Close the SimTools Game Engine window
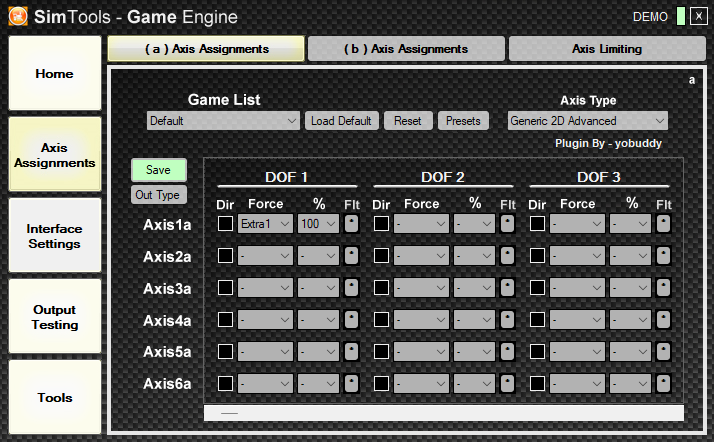This screenshot has height=442, width=714. coord(699,16)
